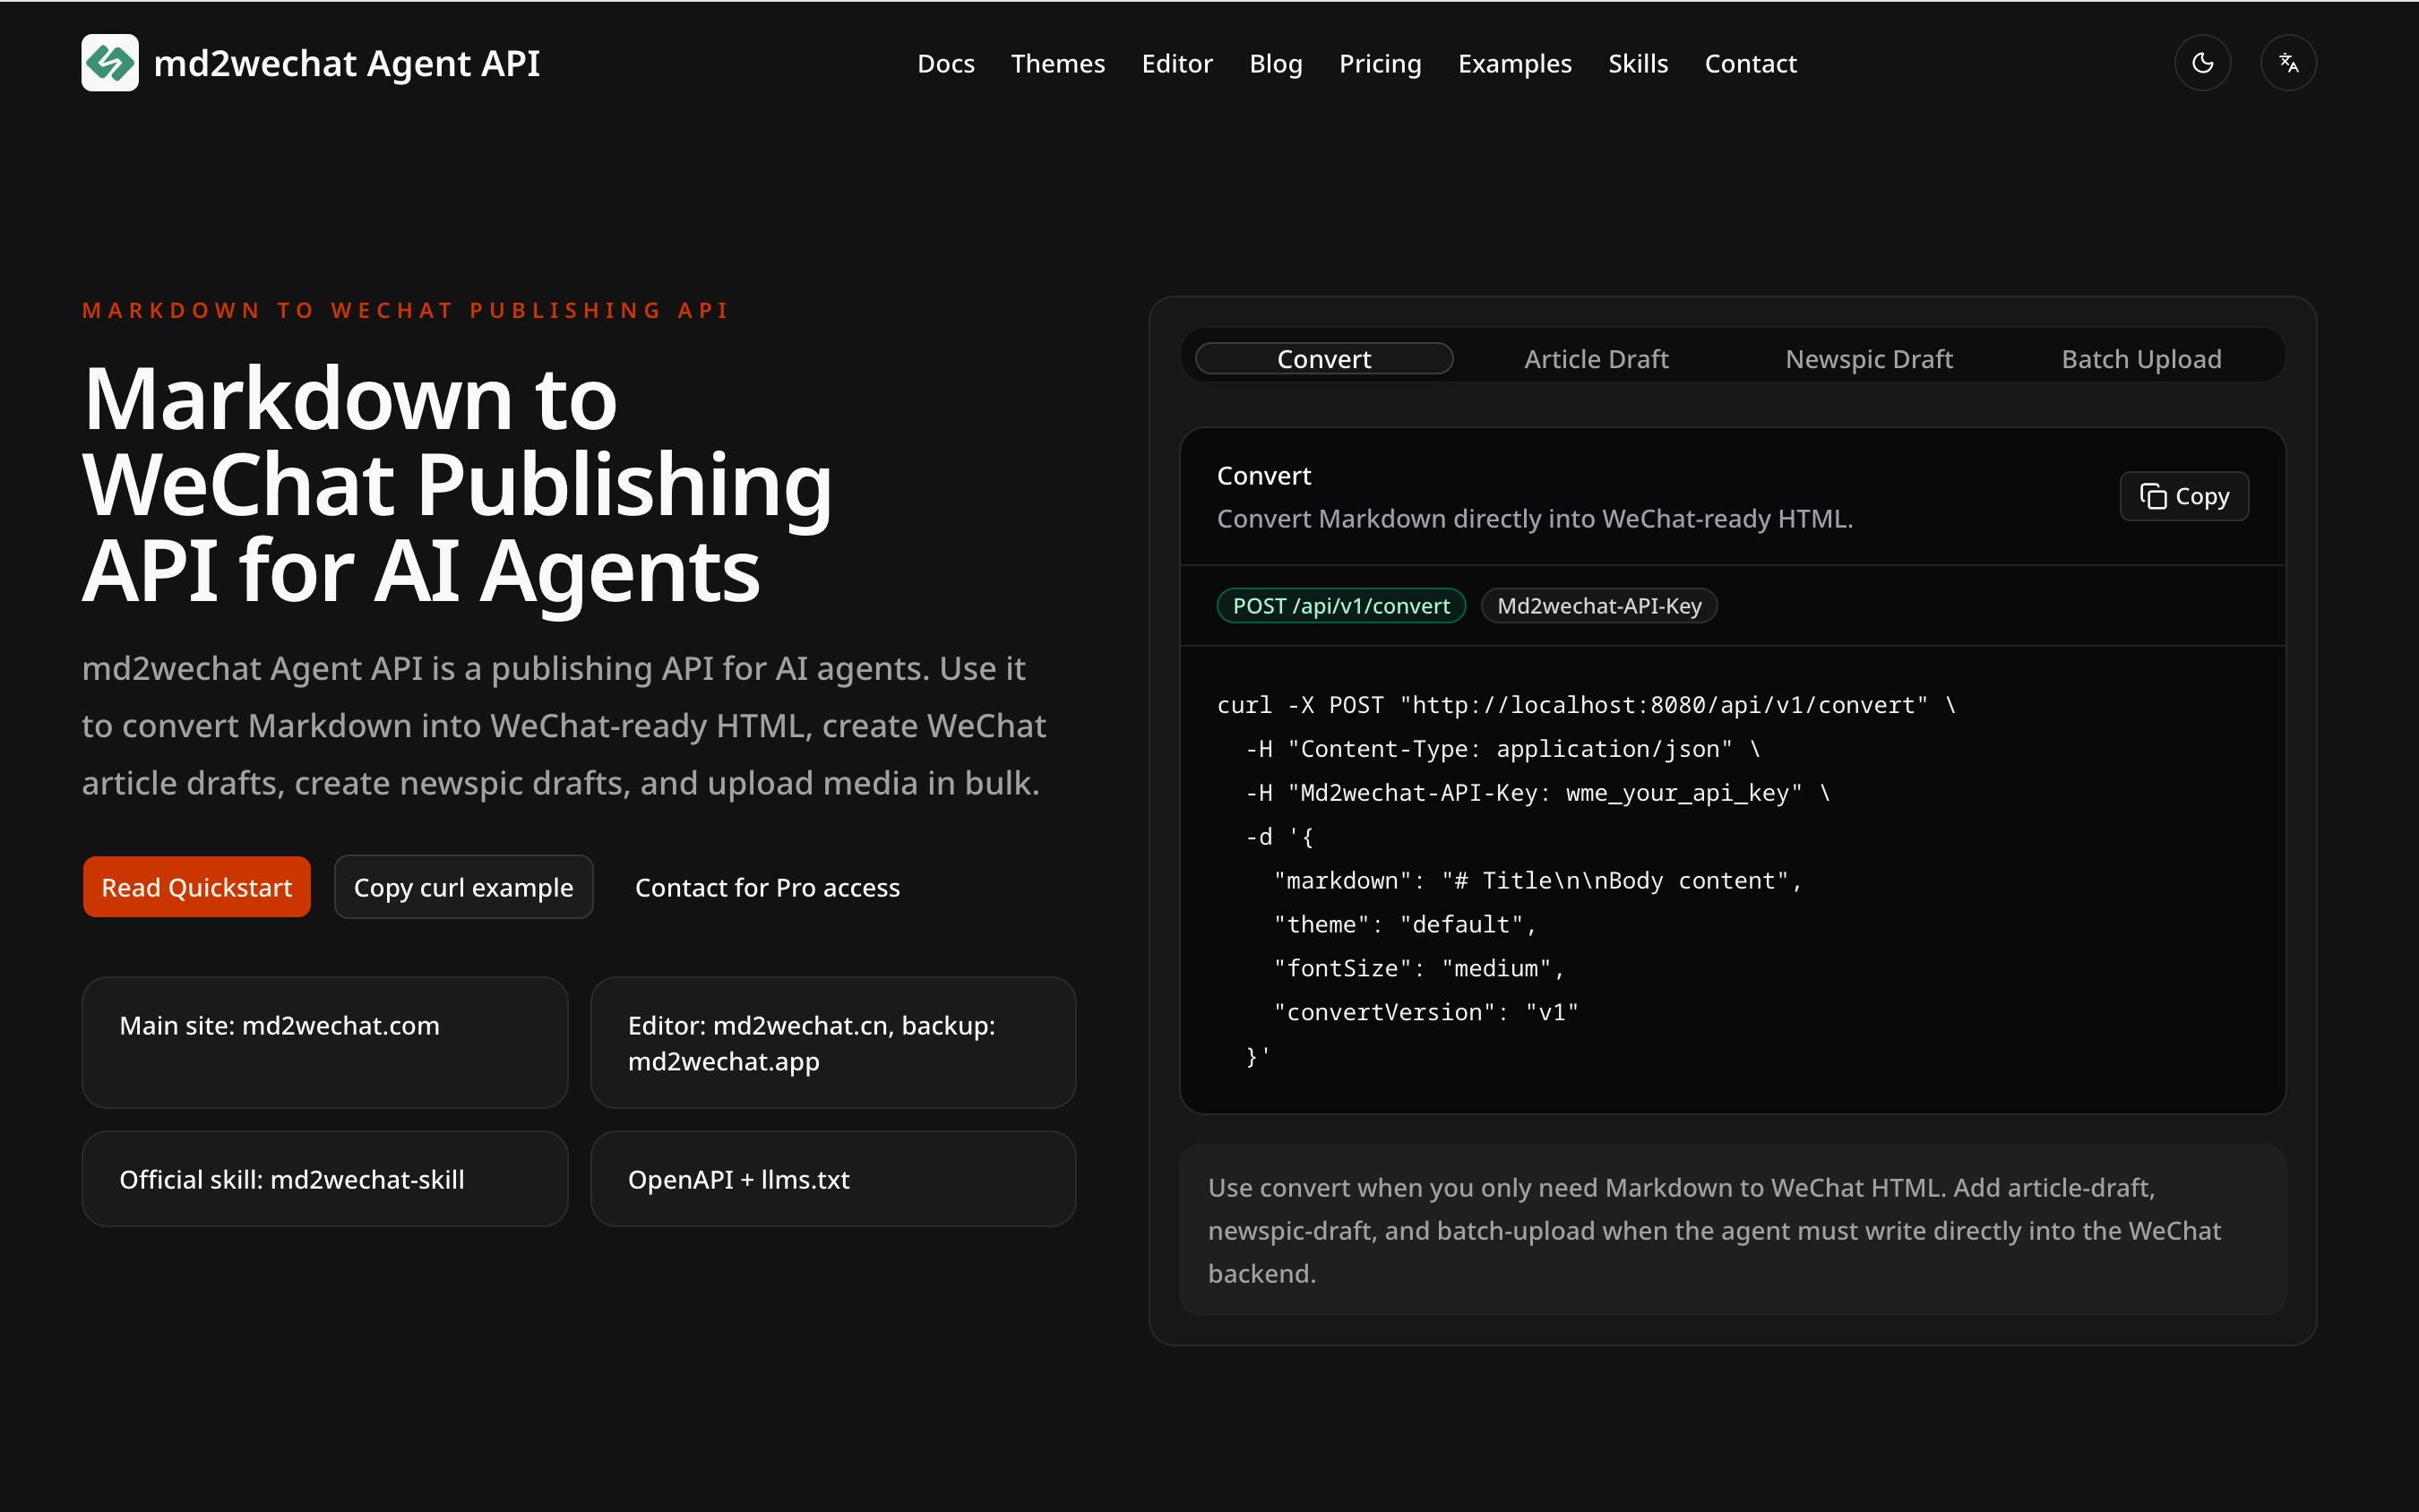The width and height of the screenshot is (2419, 1512).
Task: Open the Main site md2wechat.com card
Action: pos(325,1042)
